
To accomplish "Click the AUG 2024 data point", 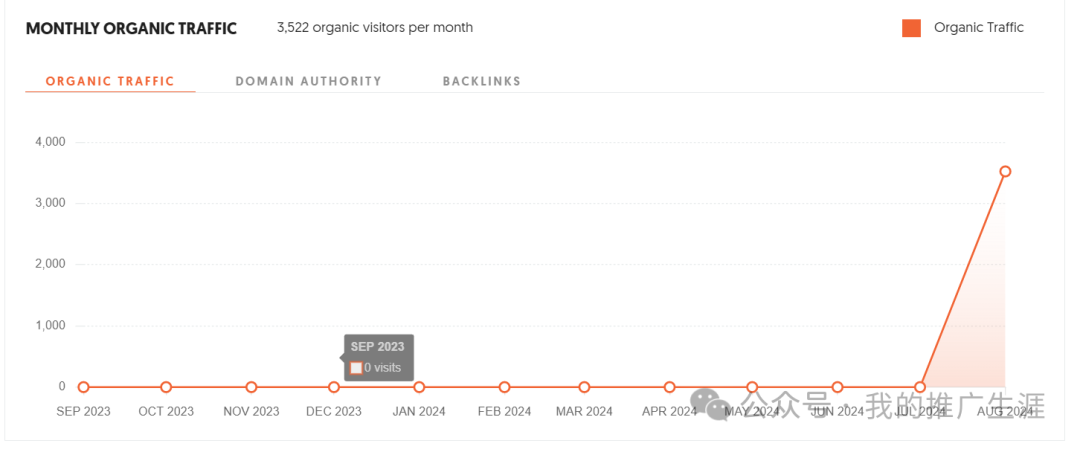I will [x=1005, y=171].
